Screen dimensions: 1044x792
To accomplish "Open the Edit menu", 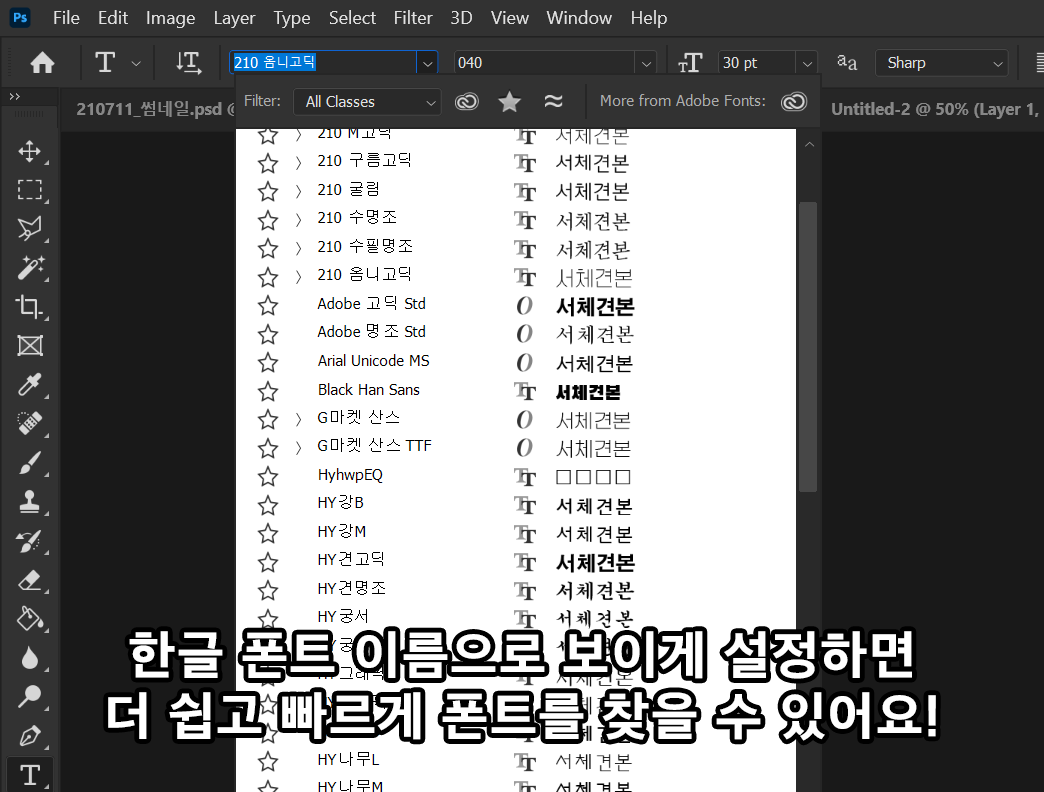I will (x=113, y=18).
